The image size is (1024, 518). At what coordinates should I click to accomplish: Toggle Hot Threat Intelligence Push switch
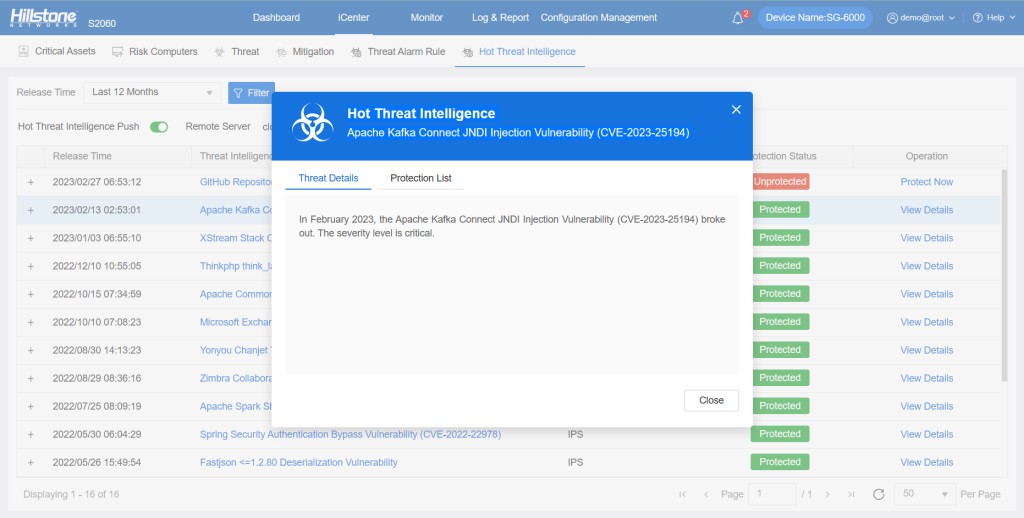[159, 127]
